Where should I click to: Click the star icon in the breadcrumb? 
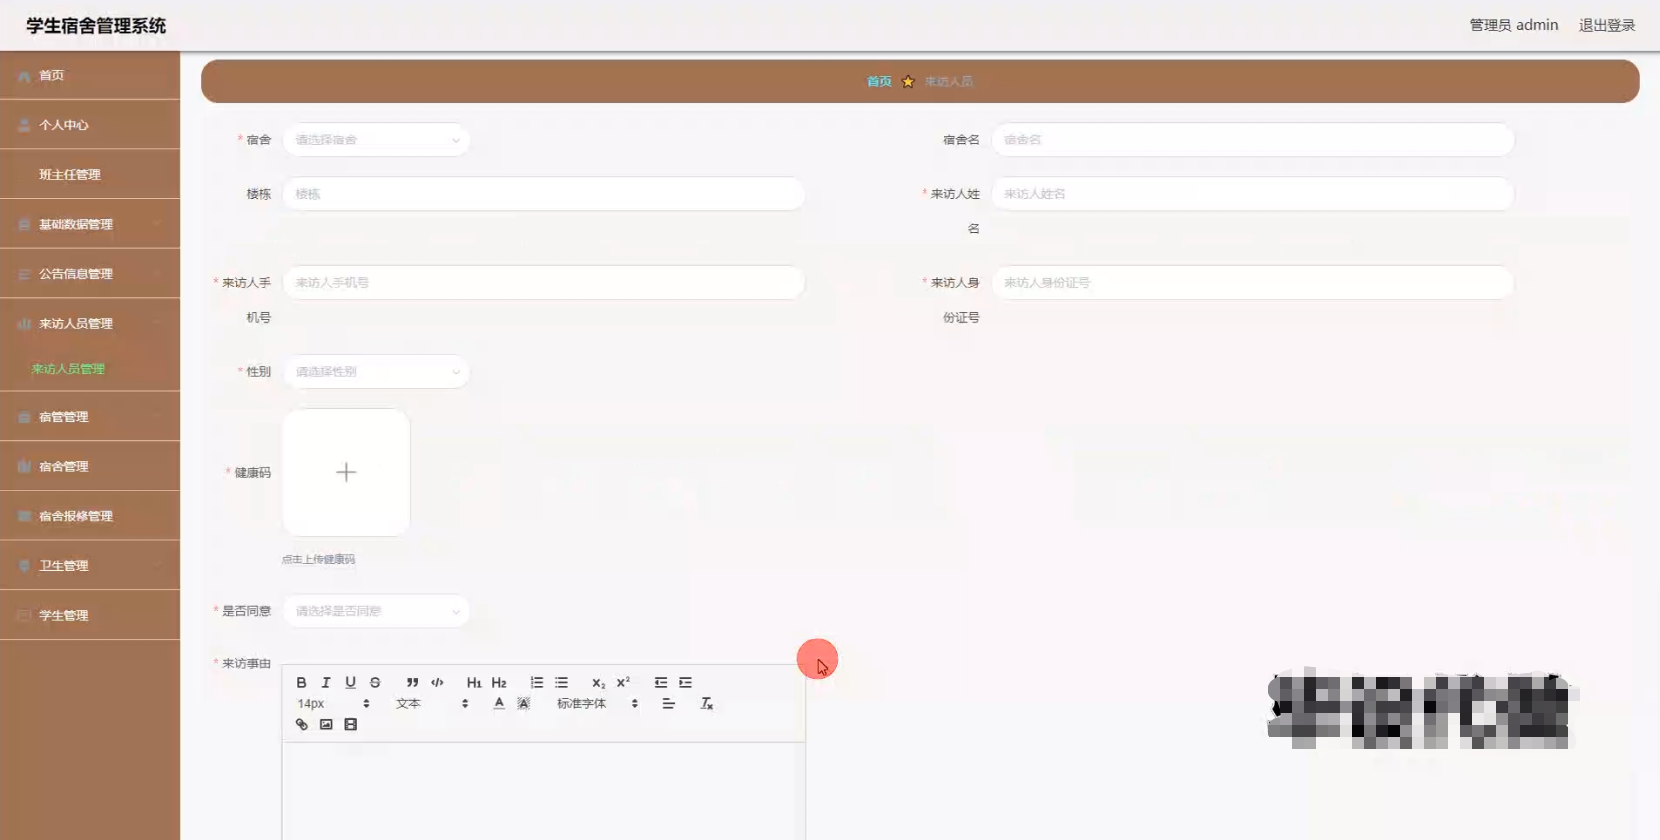pos(908,82)
